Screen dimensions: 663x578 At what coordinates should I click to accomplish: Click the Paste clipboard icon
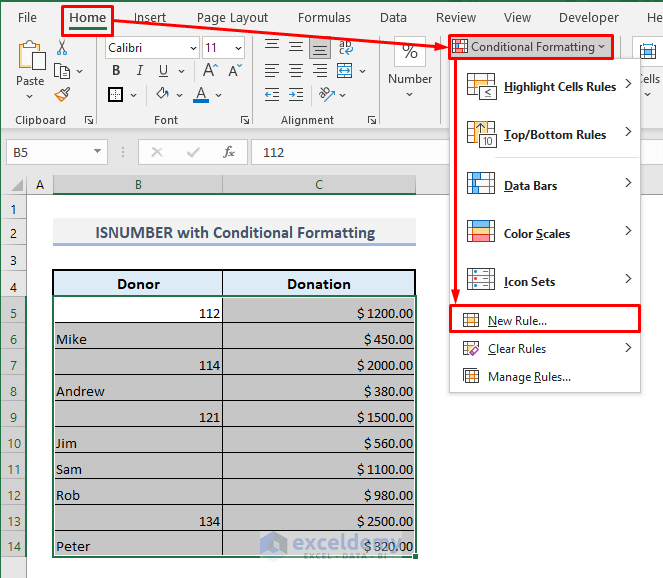coord(31,55)
